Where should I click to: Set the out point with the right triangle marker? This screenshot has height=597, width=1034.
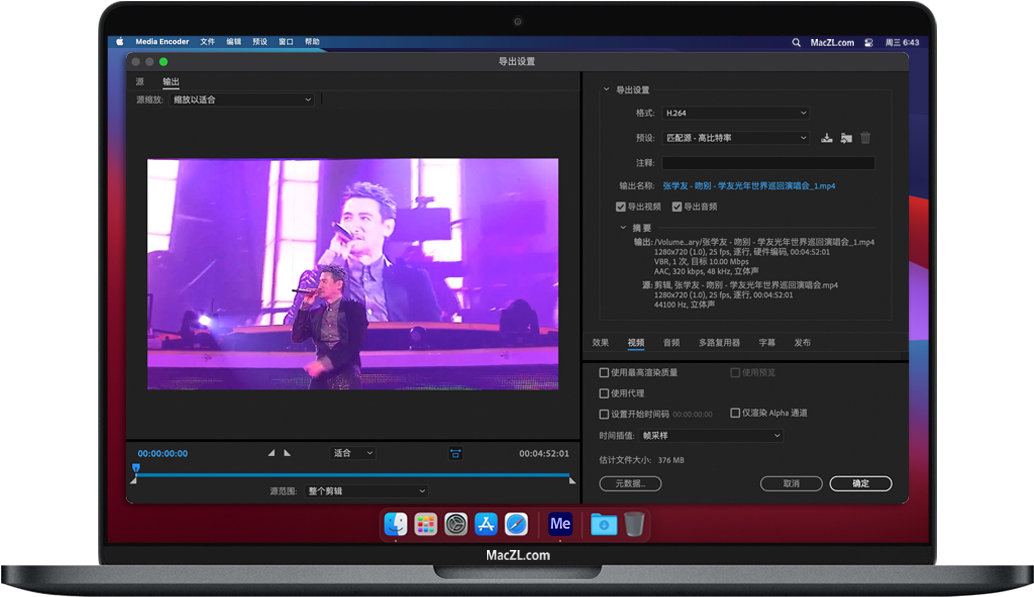point(286,452)
